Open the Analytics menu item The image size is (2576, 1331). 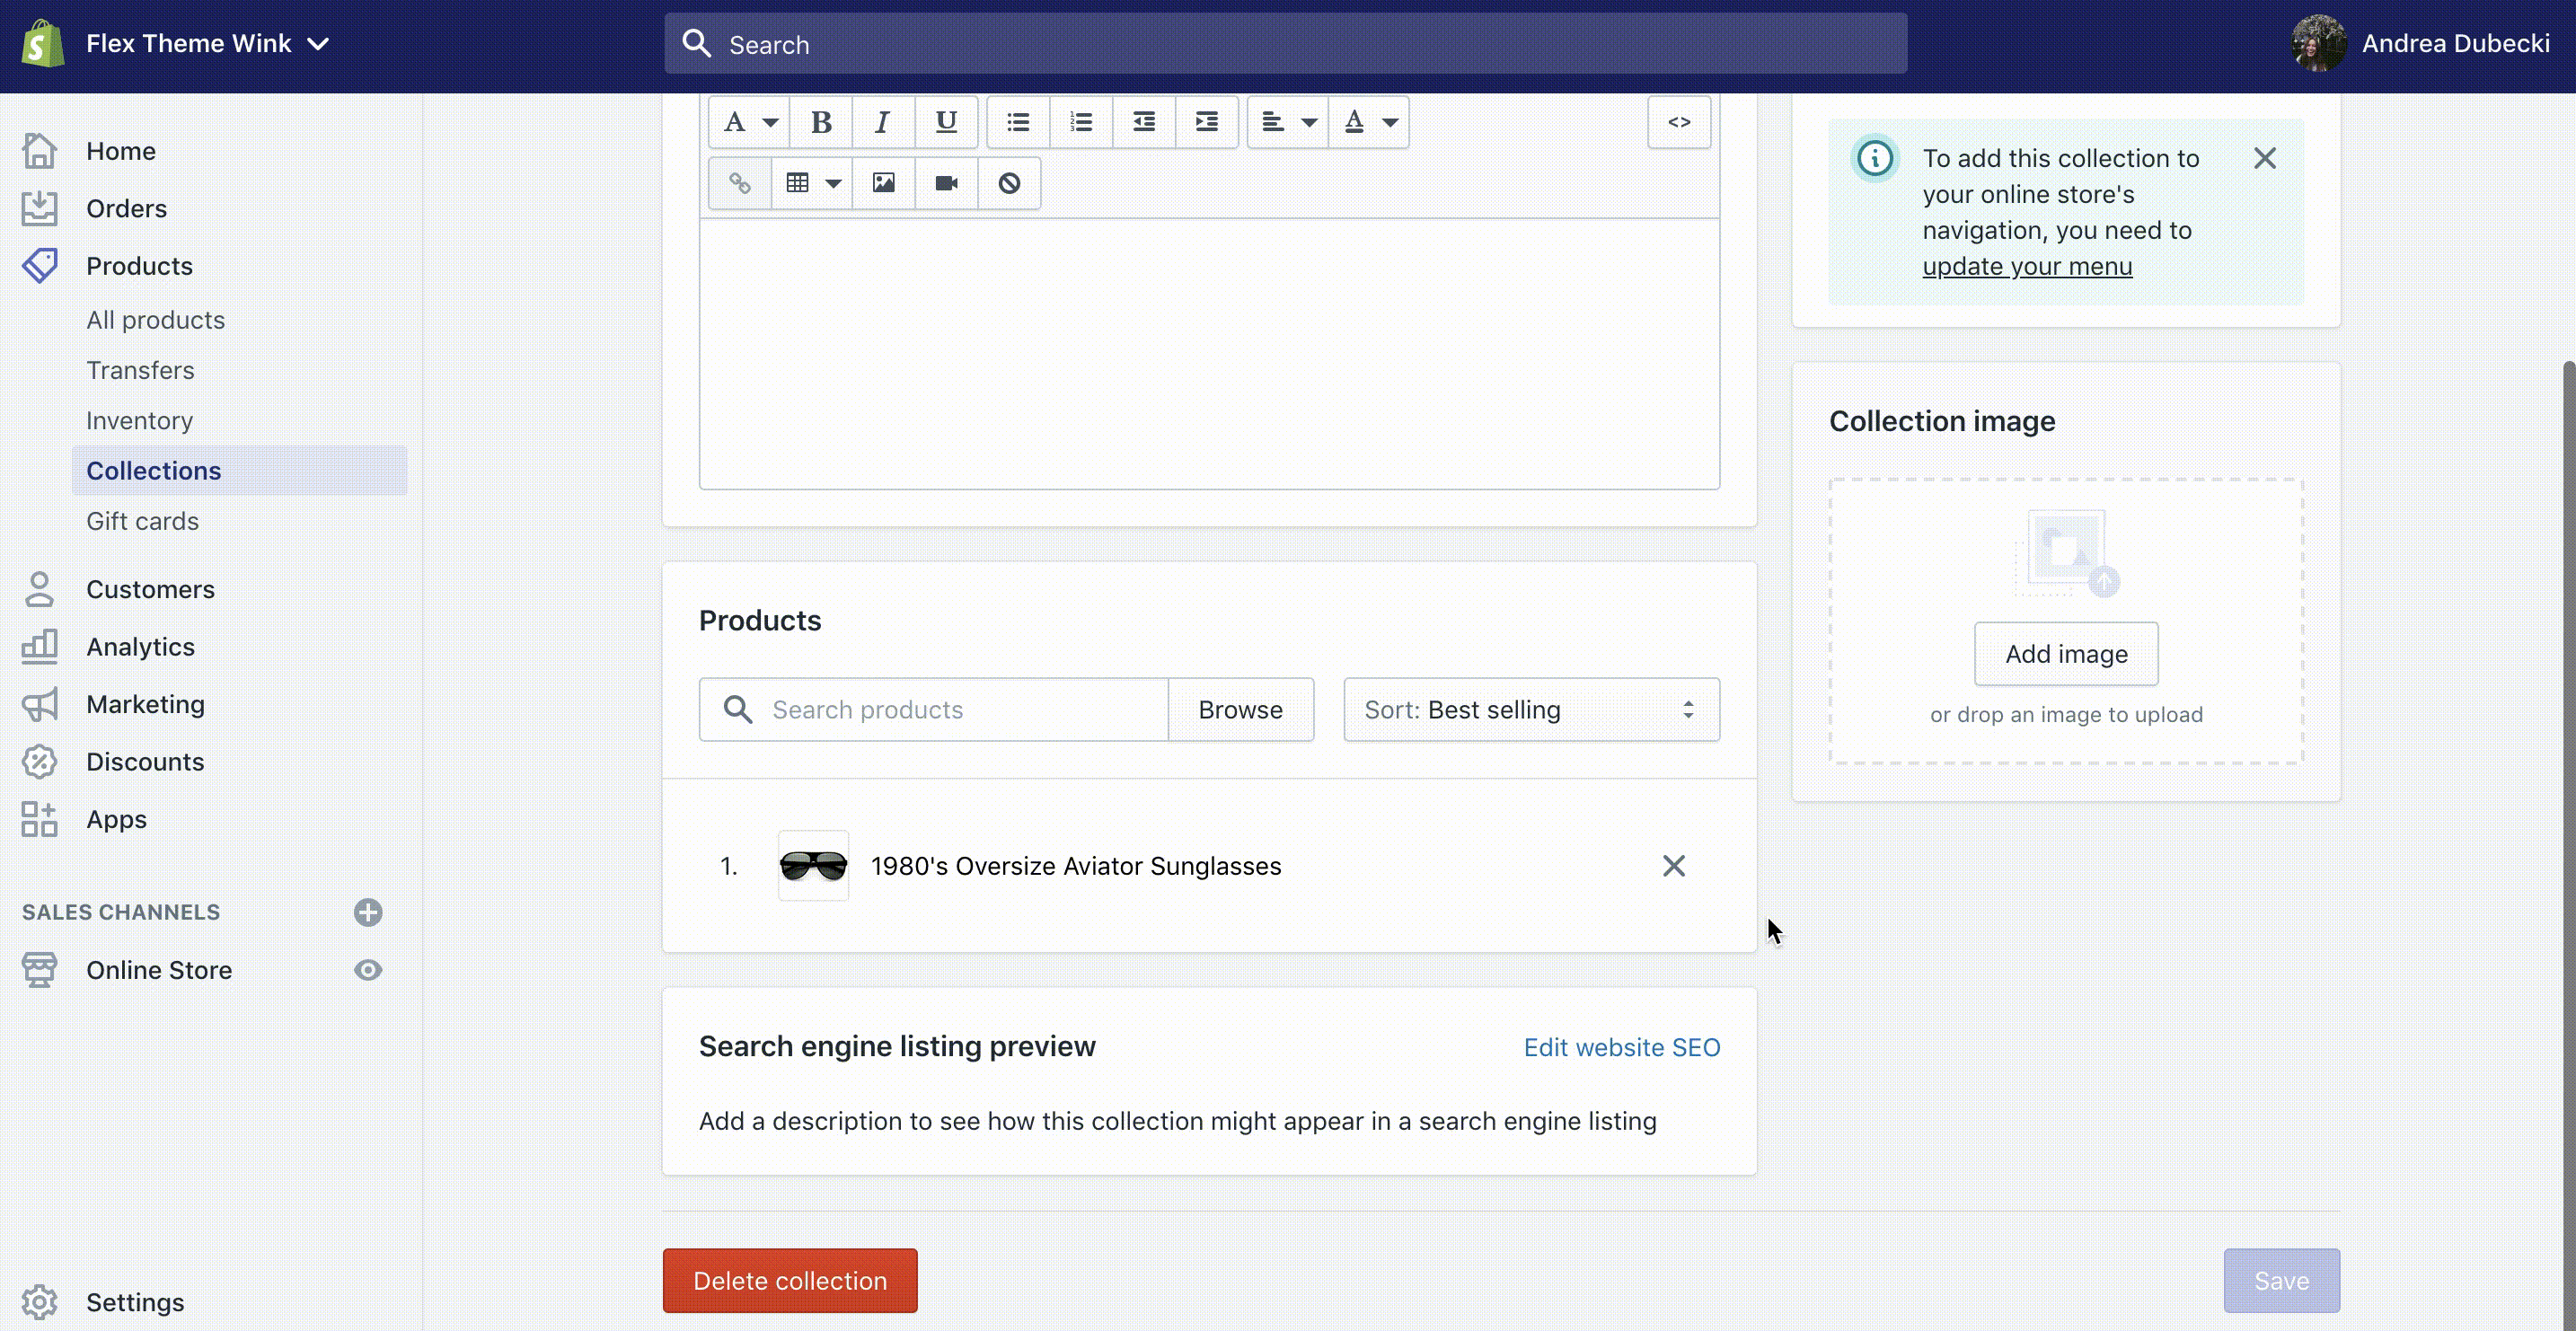pyautogui.click(x=140, y=647)
